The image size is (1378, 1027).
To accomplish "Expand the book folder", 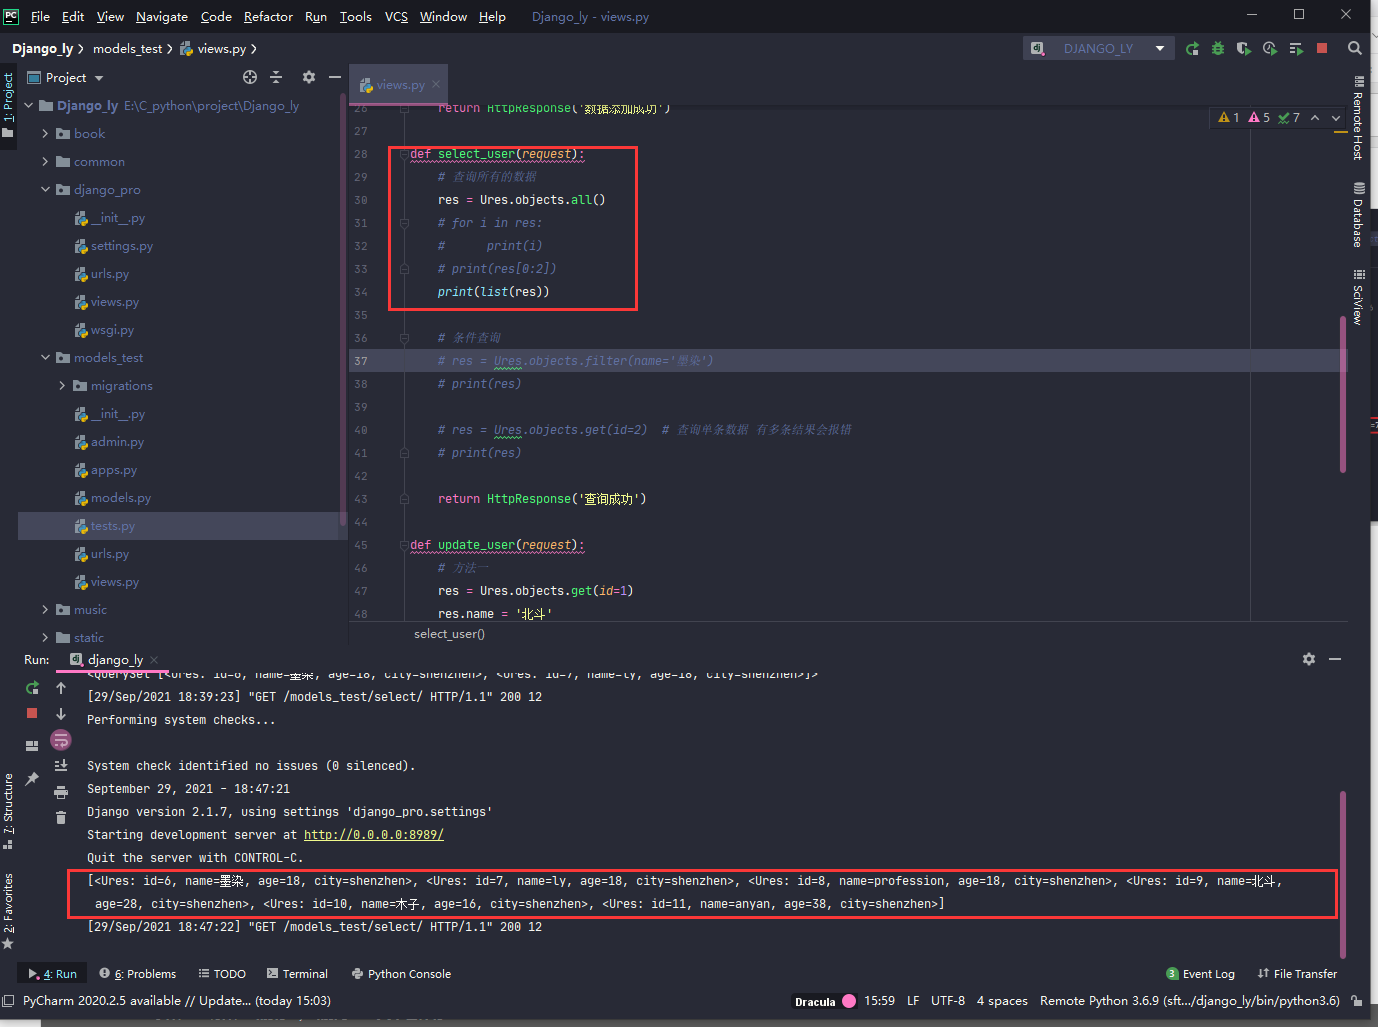I will (x=45, y=133).
